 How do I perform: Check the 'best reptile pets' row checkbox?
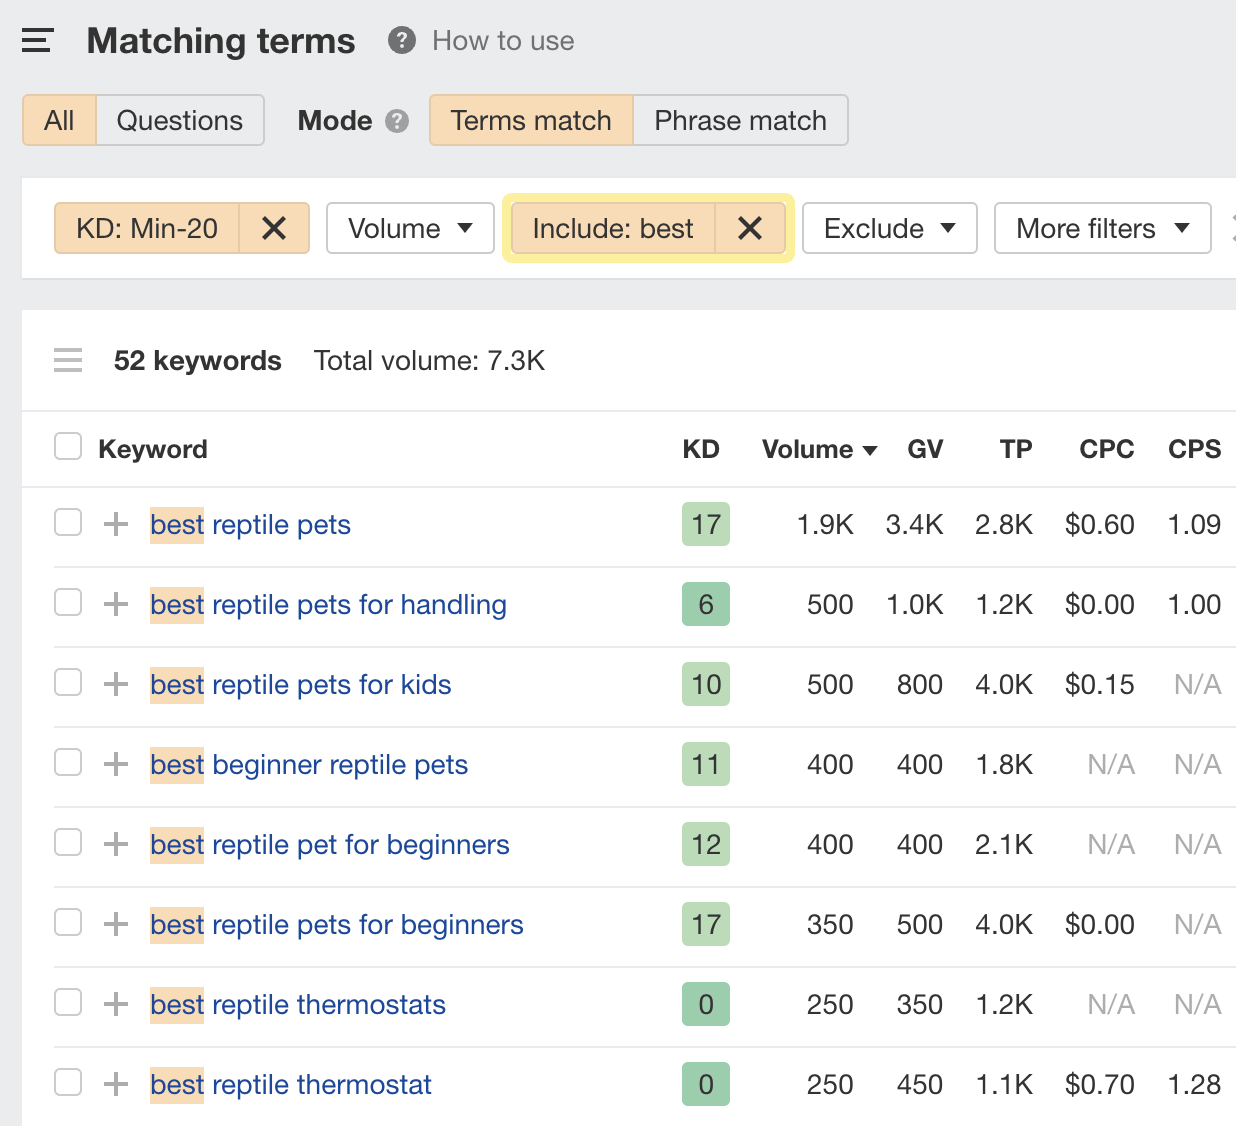67,522
